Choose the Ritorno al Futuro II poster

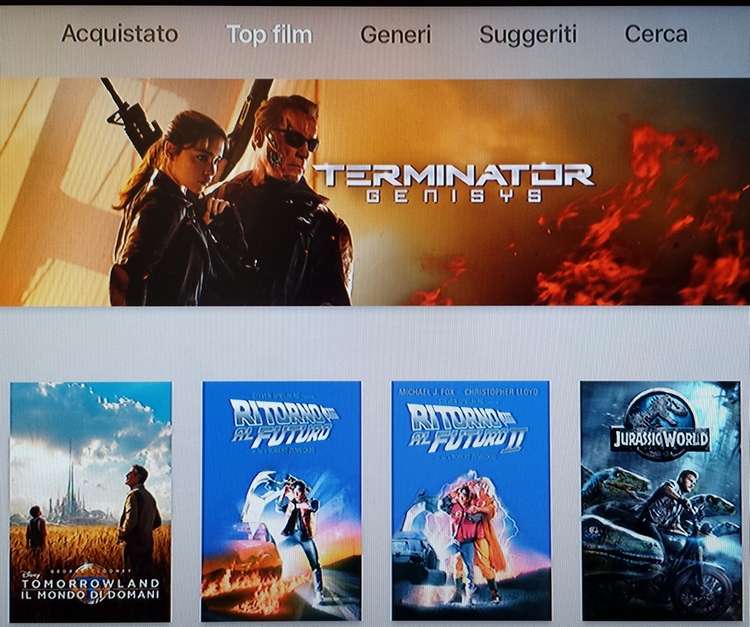click(x=471, y=501)
